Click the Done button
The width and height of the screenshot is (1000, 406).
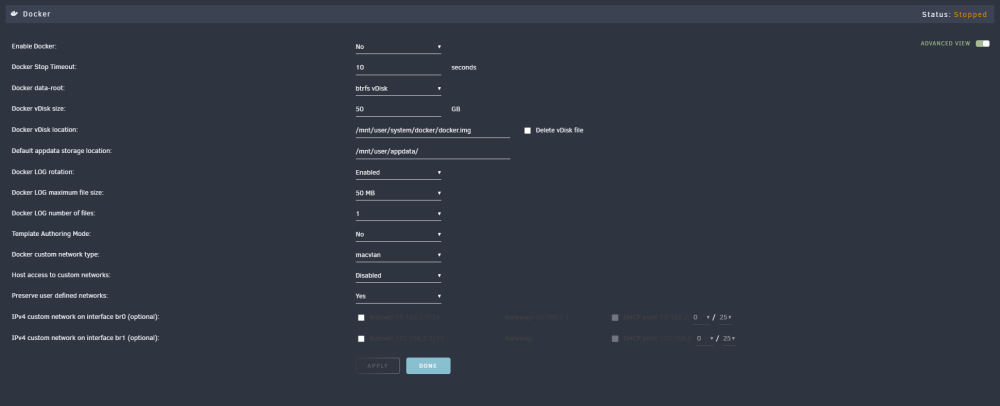(428, 366)
